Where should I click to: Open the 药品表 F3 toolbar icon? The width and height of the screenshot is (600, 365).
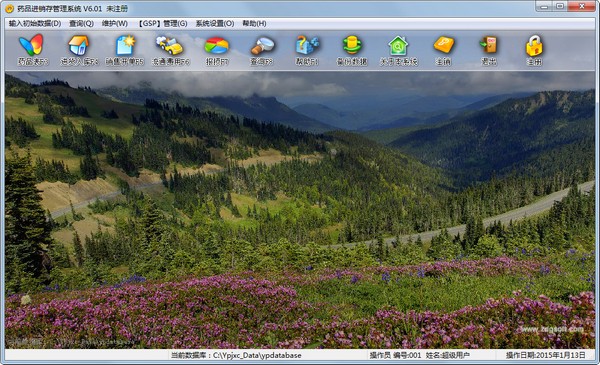[32, 50]
